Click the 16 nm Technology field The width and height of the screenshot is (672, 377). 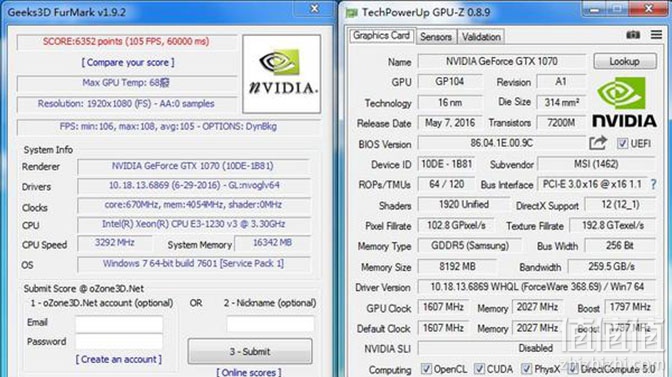pyautogui.click(x=450, y=102)
